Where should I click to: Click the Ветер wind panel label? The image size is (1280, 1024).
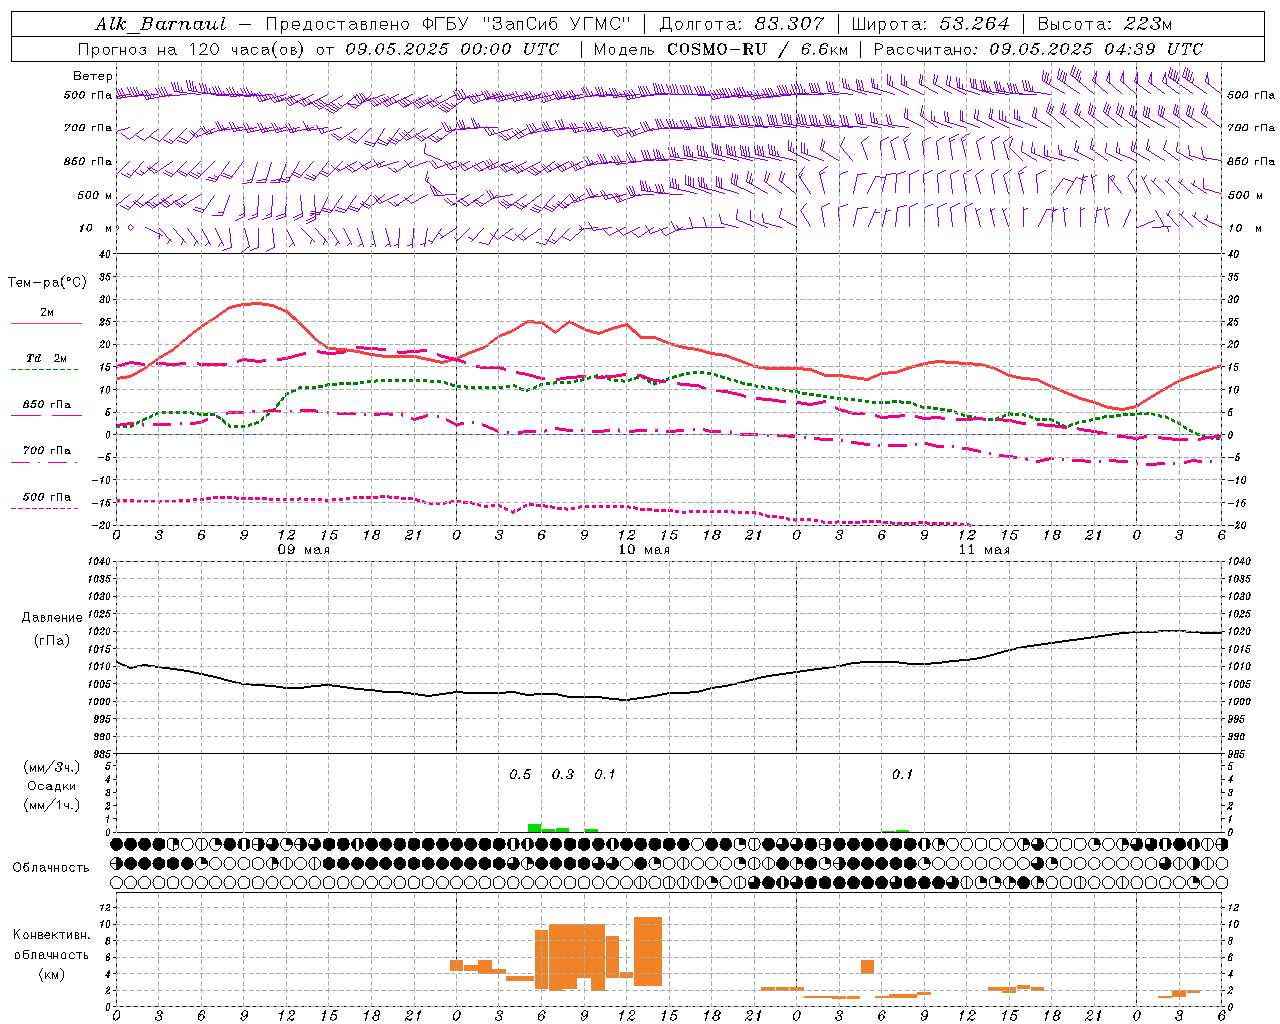[x=93, y=76]
